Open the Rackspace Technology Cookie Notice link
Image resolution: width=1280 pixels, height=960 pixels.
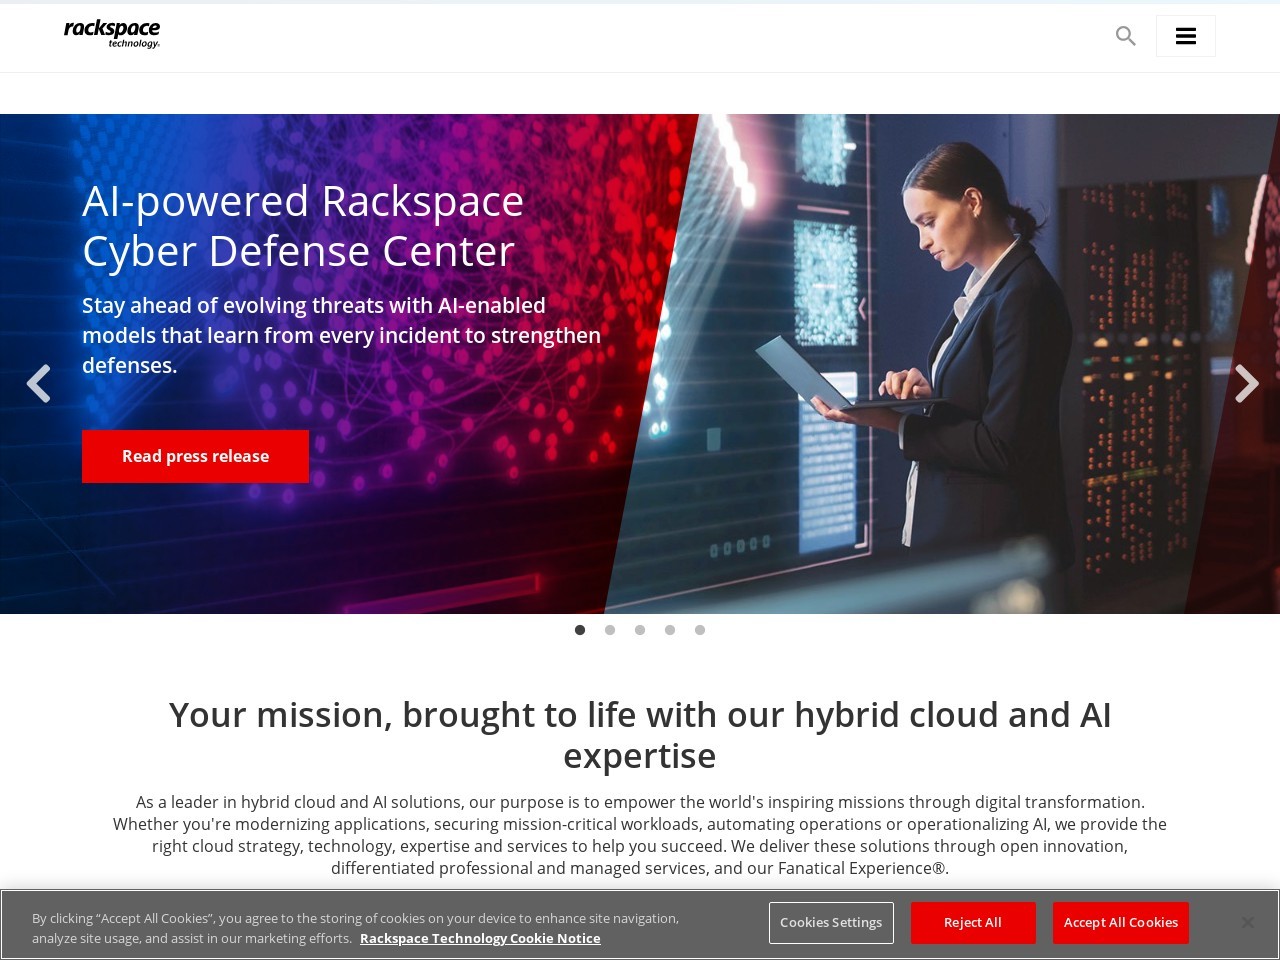pos(480,938)
